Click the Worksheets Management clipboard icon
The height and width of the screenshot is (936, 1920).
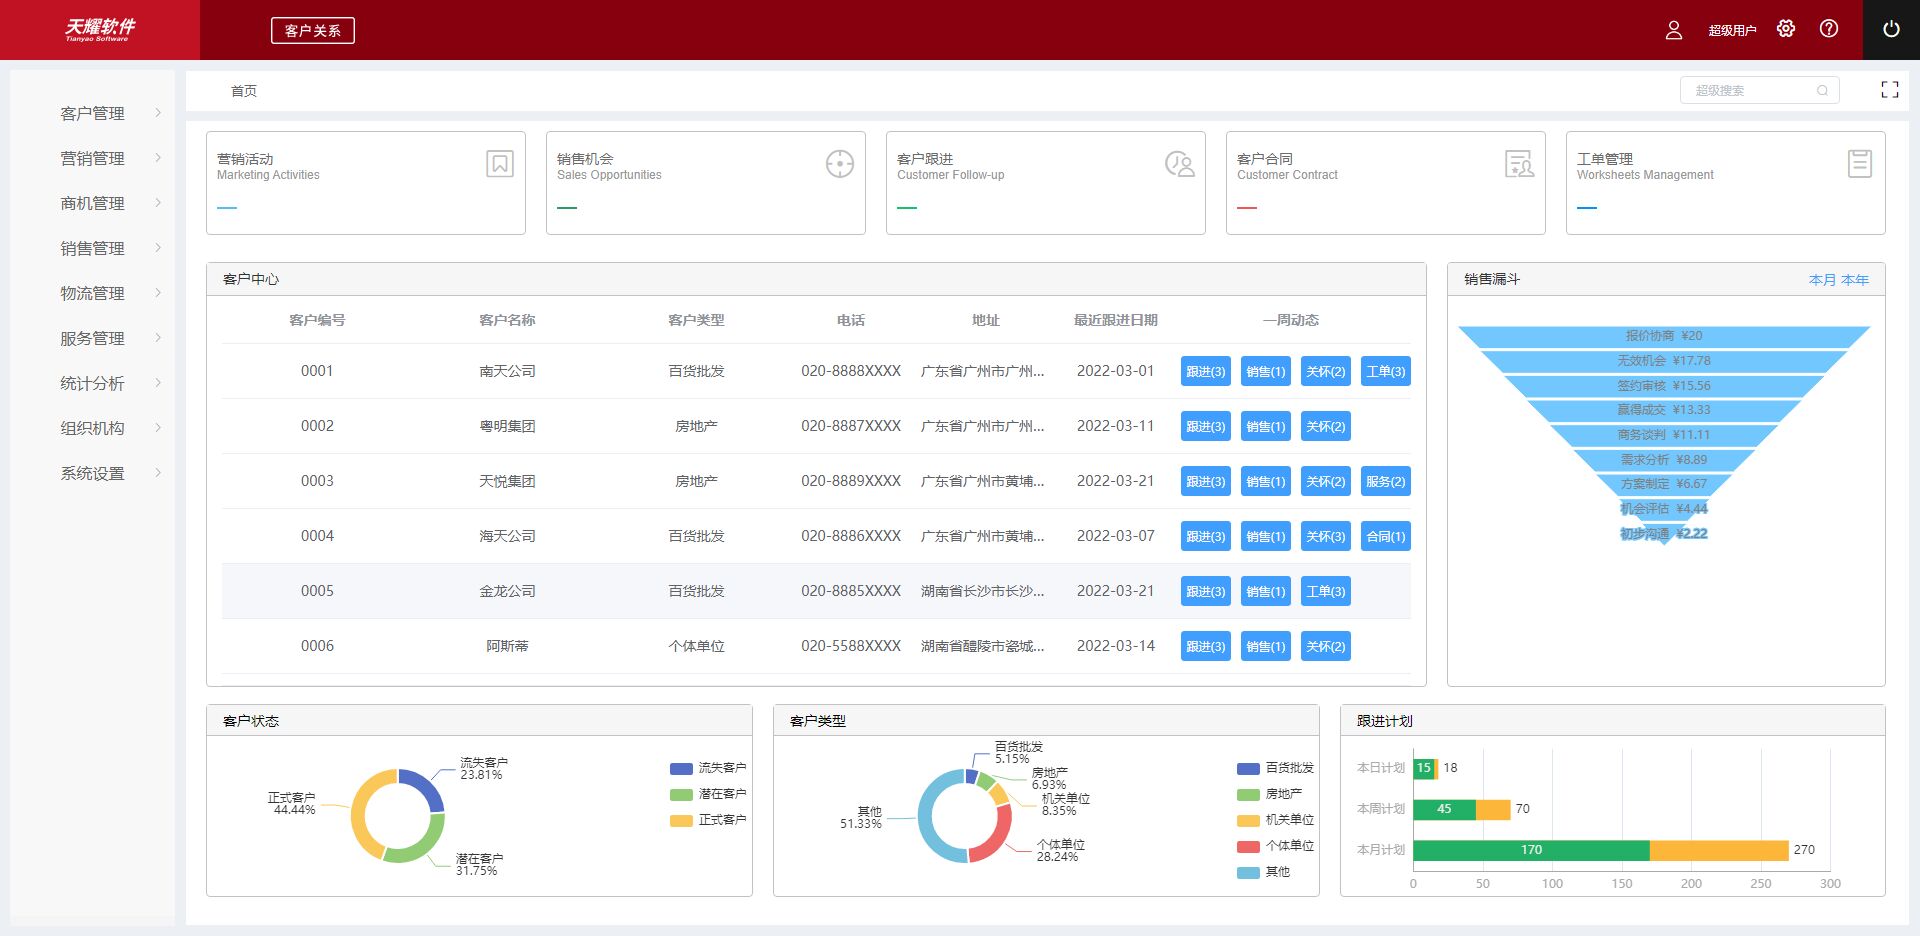click(1860, 163)
